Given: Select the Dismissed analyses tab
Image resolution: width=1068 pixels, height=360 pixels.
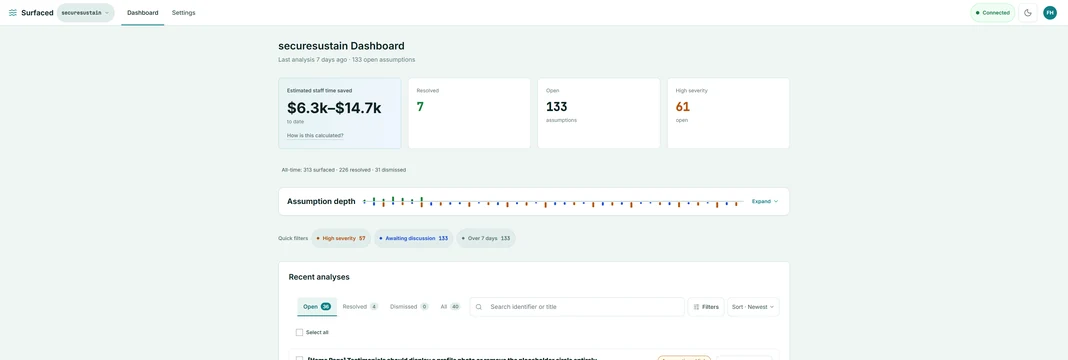Looking at the screenshot, I should [409, 307].
